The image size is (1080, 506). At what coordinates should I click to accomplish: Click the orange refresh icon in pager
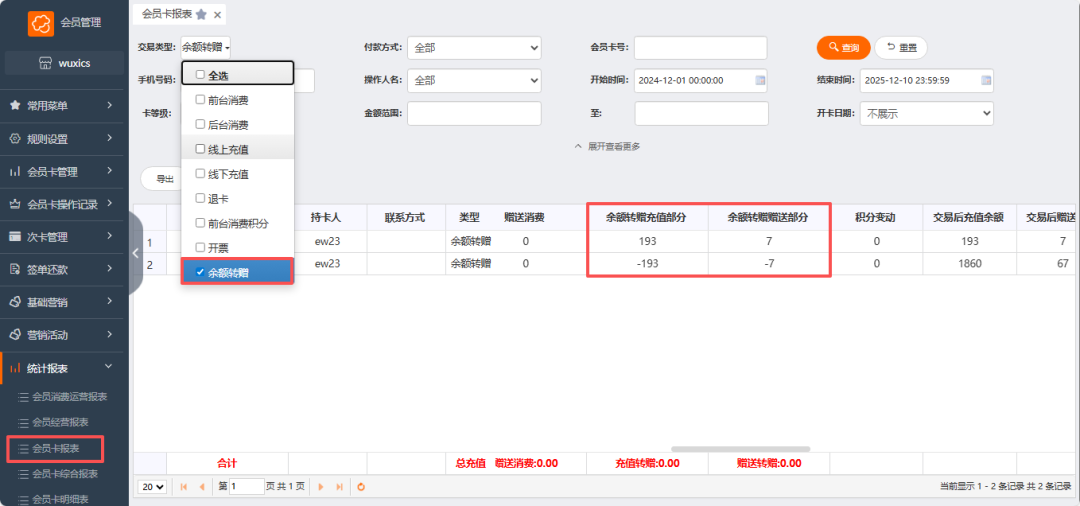click(361, 487)
